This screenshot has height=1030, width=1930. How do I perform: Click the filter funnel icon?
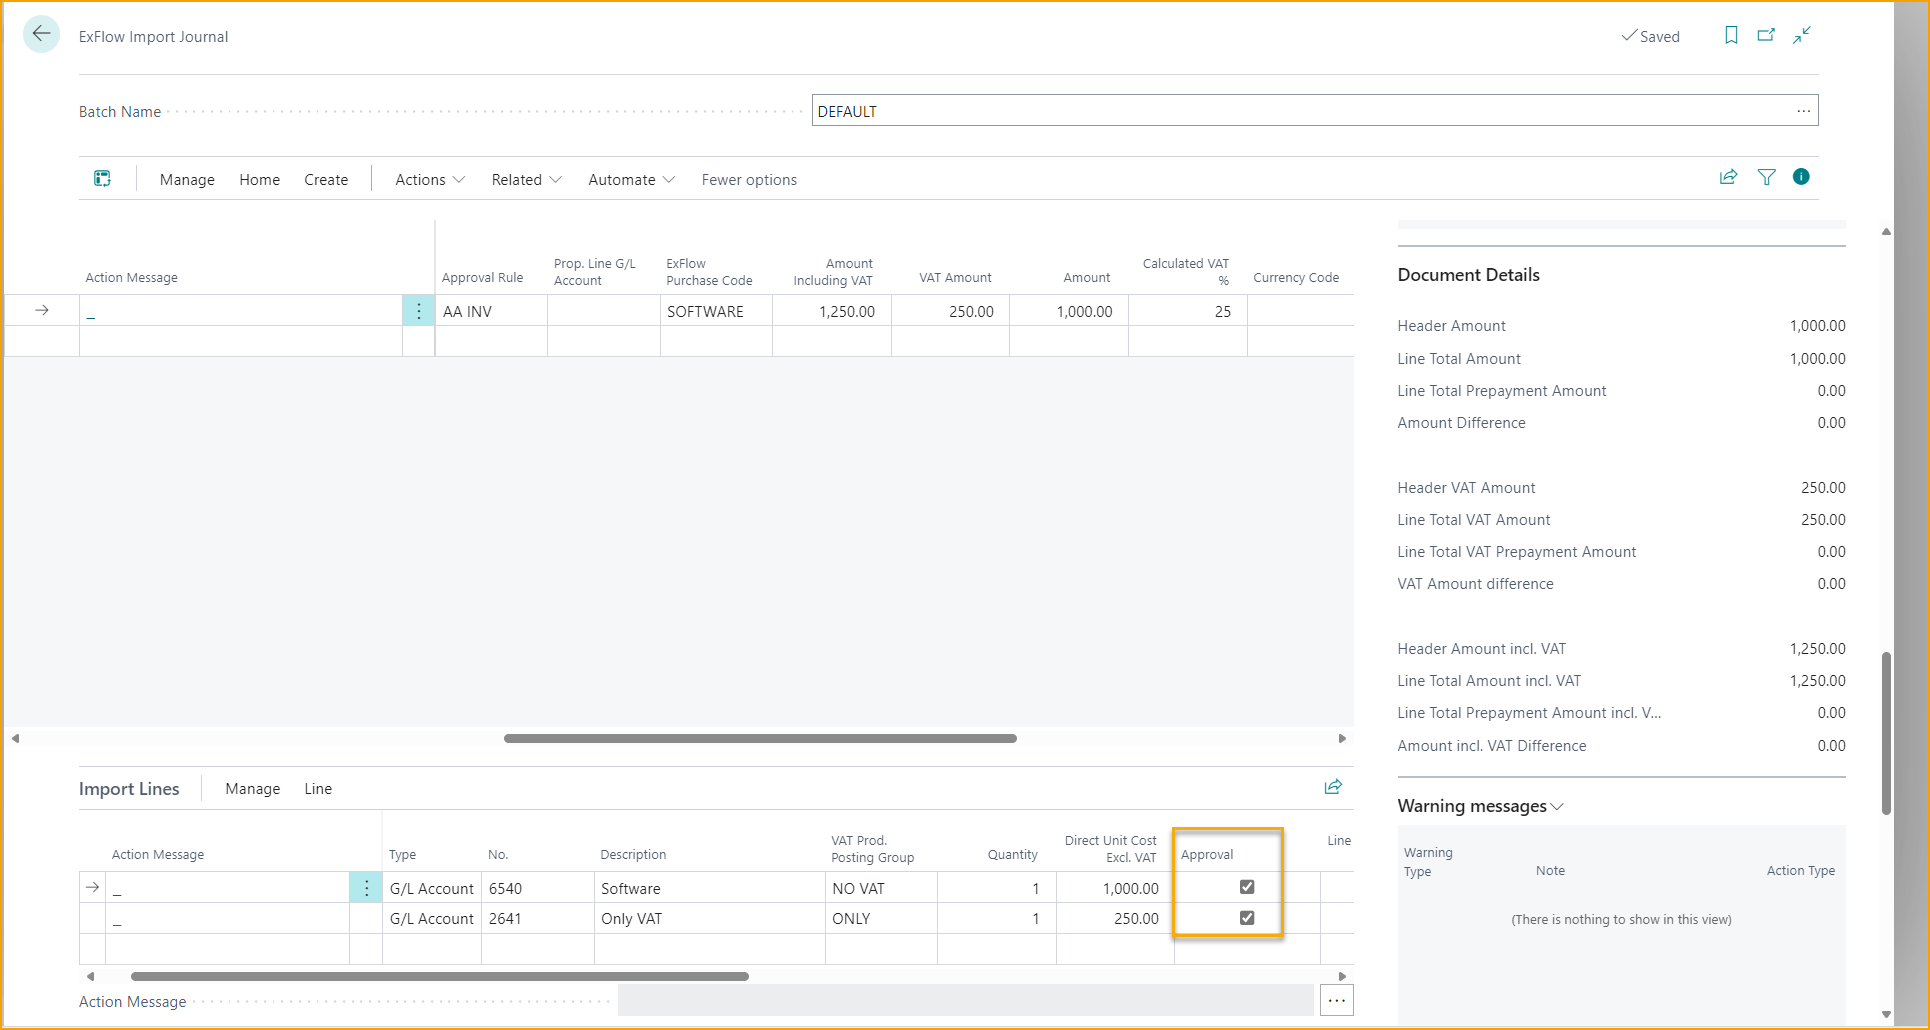pos(1767,177)
